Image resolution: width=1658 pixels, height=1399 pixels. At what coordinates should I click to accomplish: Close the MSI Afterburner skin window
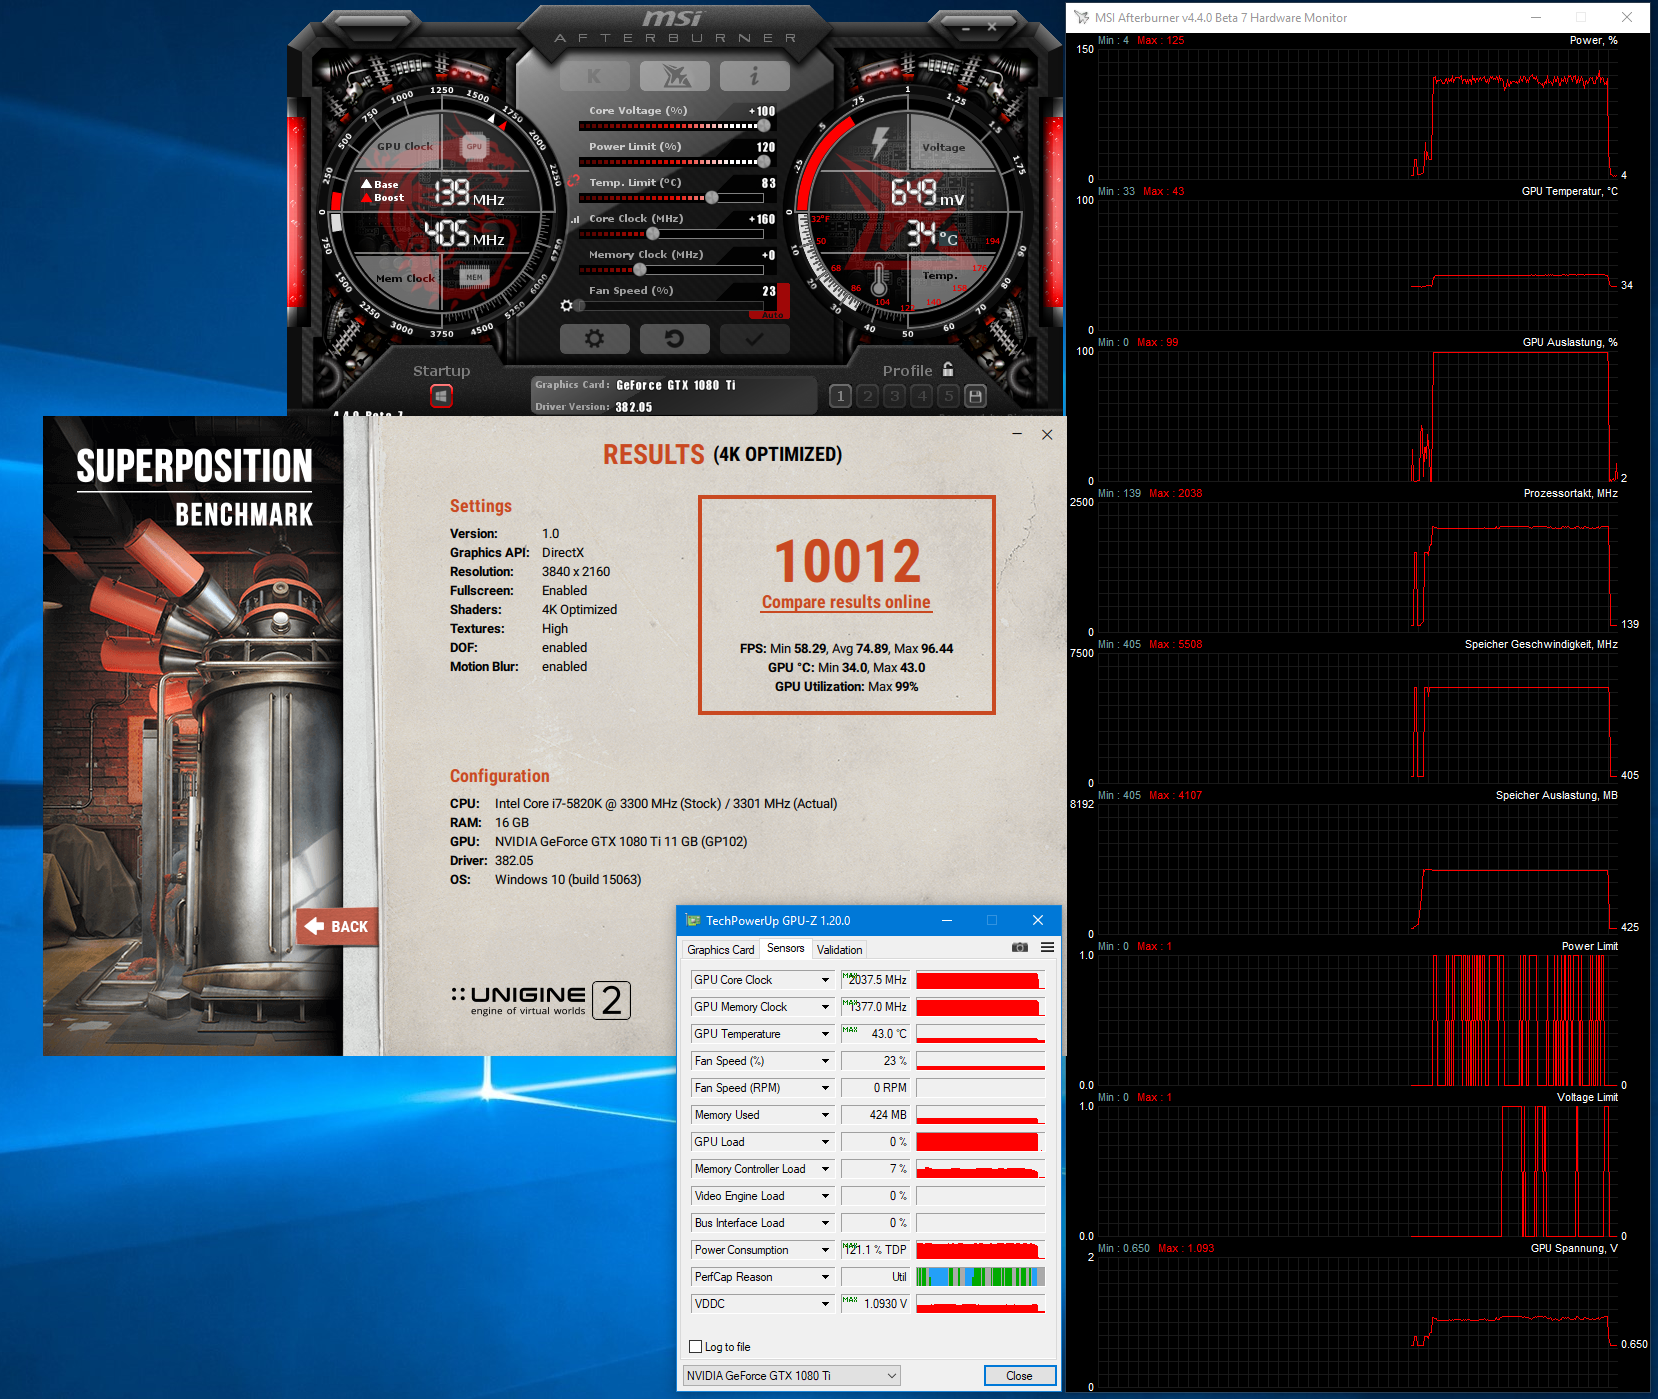point(992,27)
